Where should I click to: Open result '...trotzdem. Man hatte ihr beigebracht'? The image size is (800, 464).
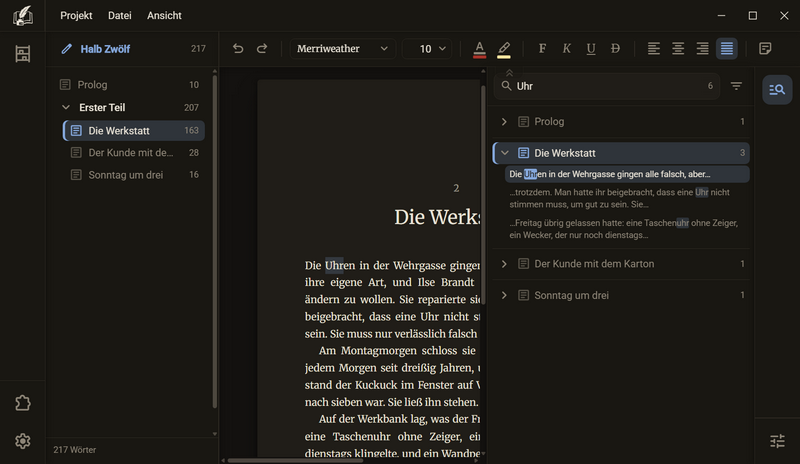tap(627, 199)
